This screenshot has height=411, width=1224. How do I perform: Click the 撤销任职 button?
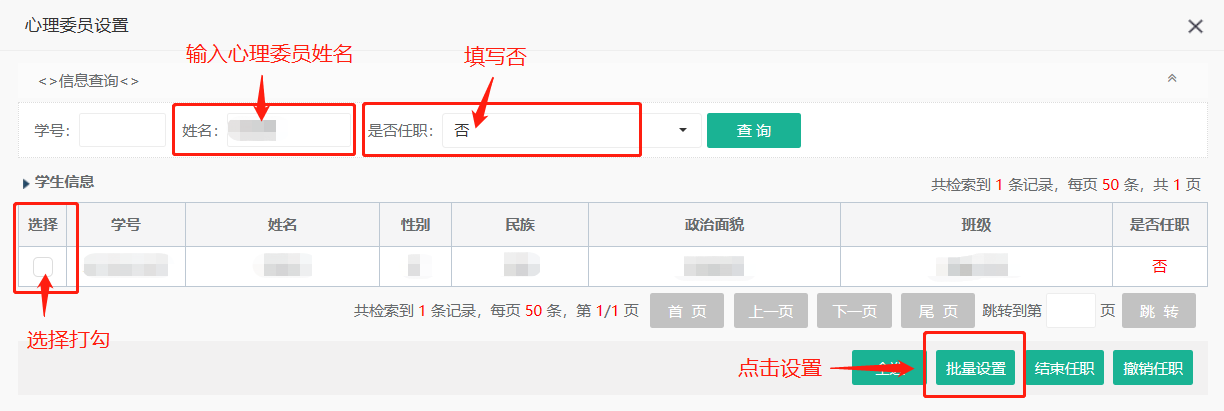click(x=1152, y=368)
